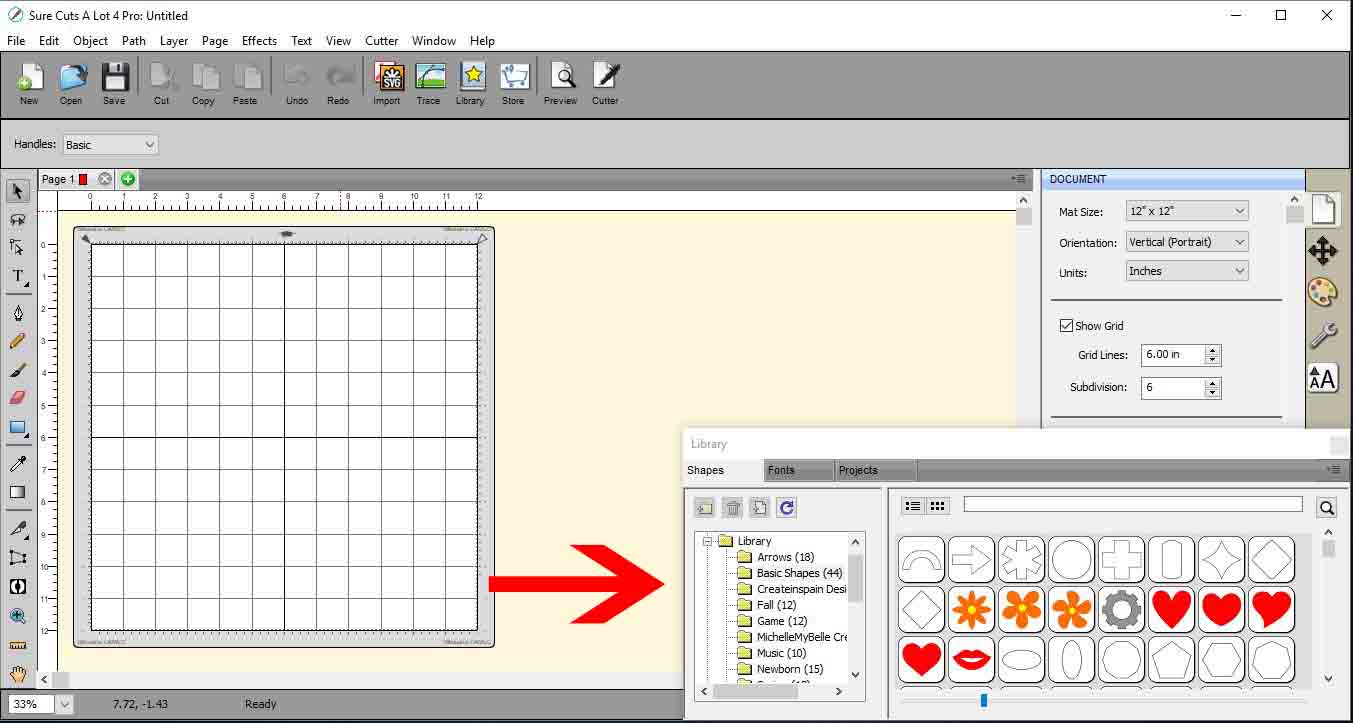The height and width of the screenshot is (723, 1353).
Task: Click the library search input field
Action: (1133, 505)
